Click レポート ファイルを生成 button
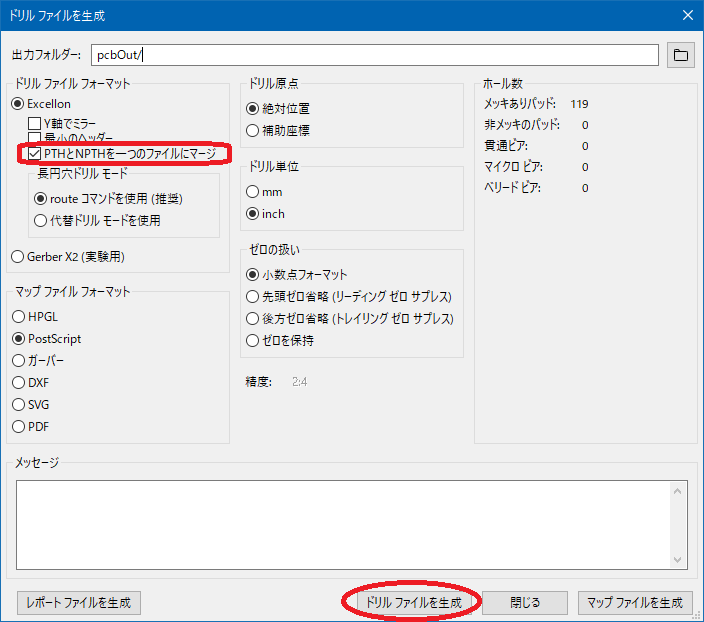This screenshot has height=622, width=704. [79, 603]
